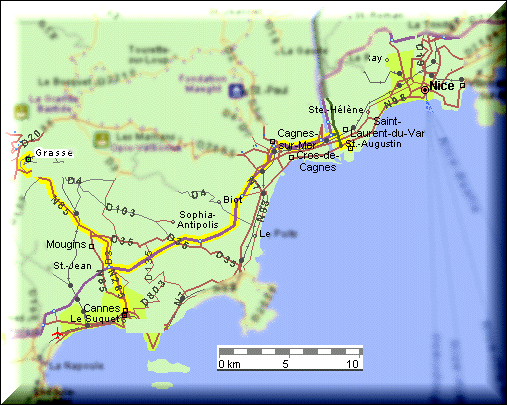Select the D103 road label
507x405 pixels.
pos(121,210)
